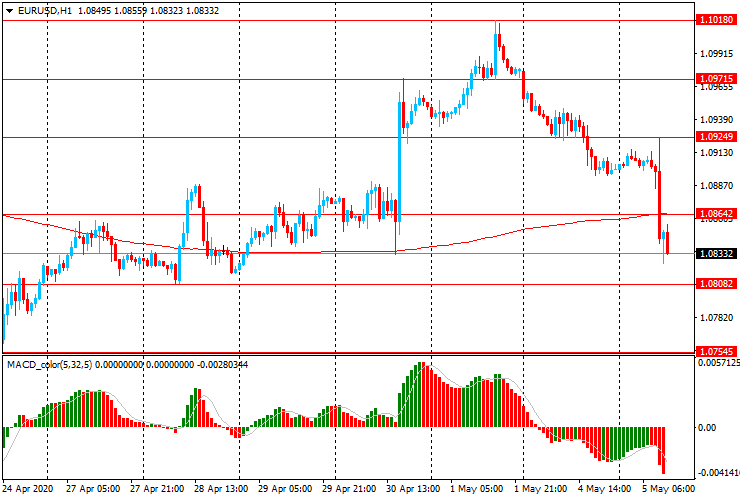Screen dimensions: 740x500
Task: Click the 5 May 06:00 time label
Action: point(669,489)
